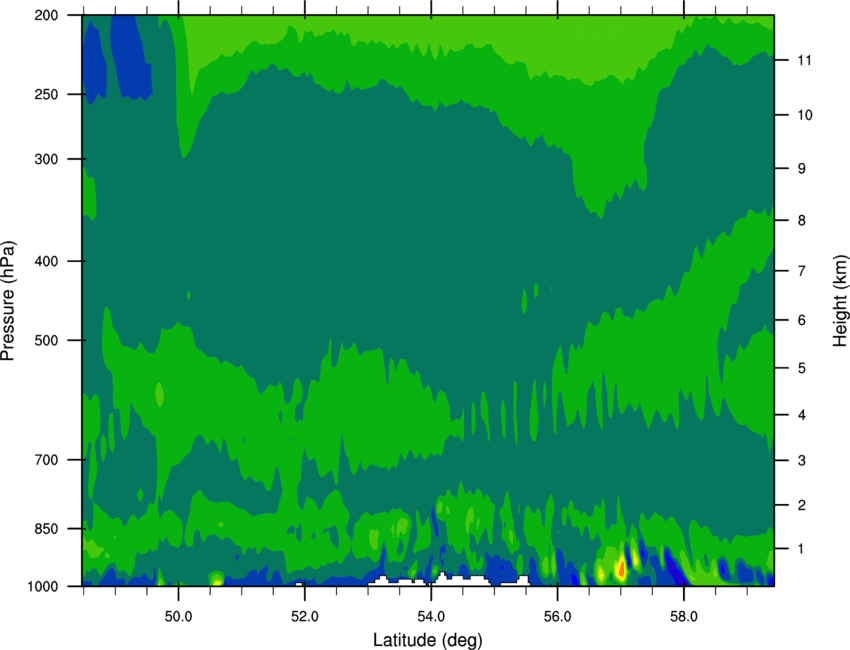Image resolution: width=850 pixels, height=650 pixels.
Task: Select the 700 pressure tick label
Action: 46,460
